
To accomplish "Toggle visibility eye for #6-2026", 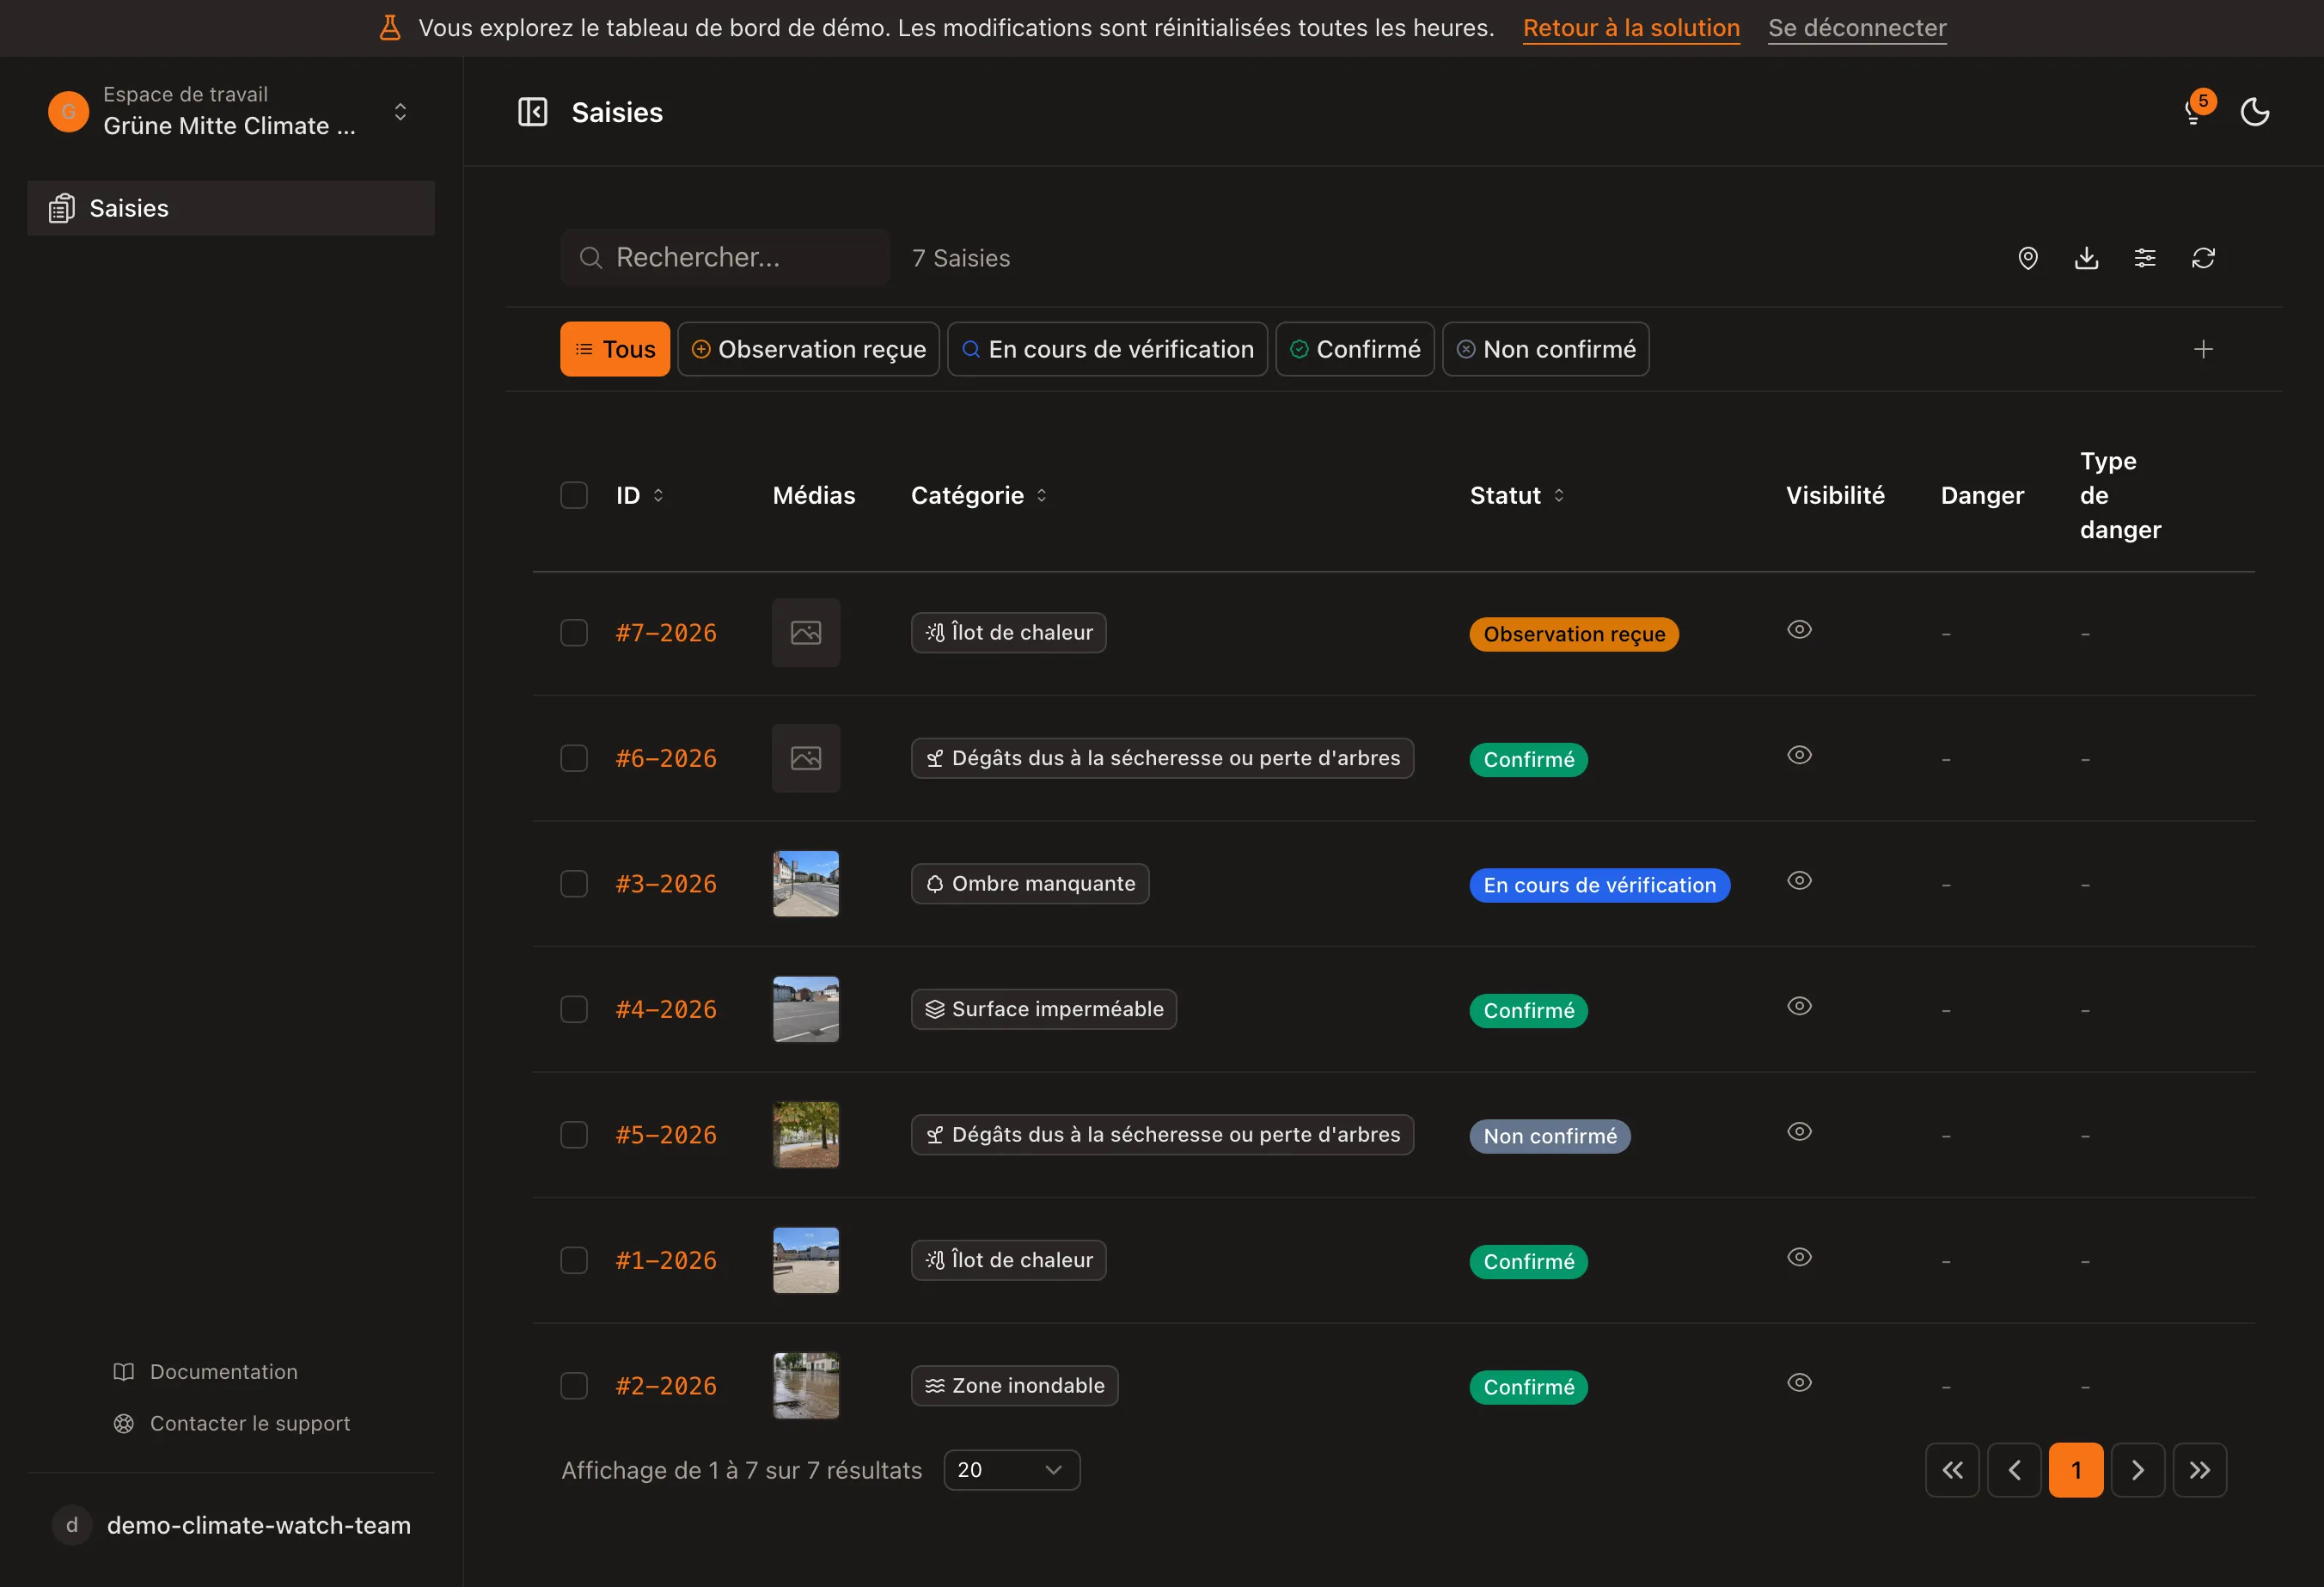I will coord(1799,755).
